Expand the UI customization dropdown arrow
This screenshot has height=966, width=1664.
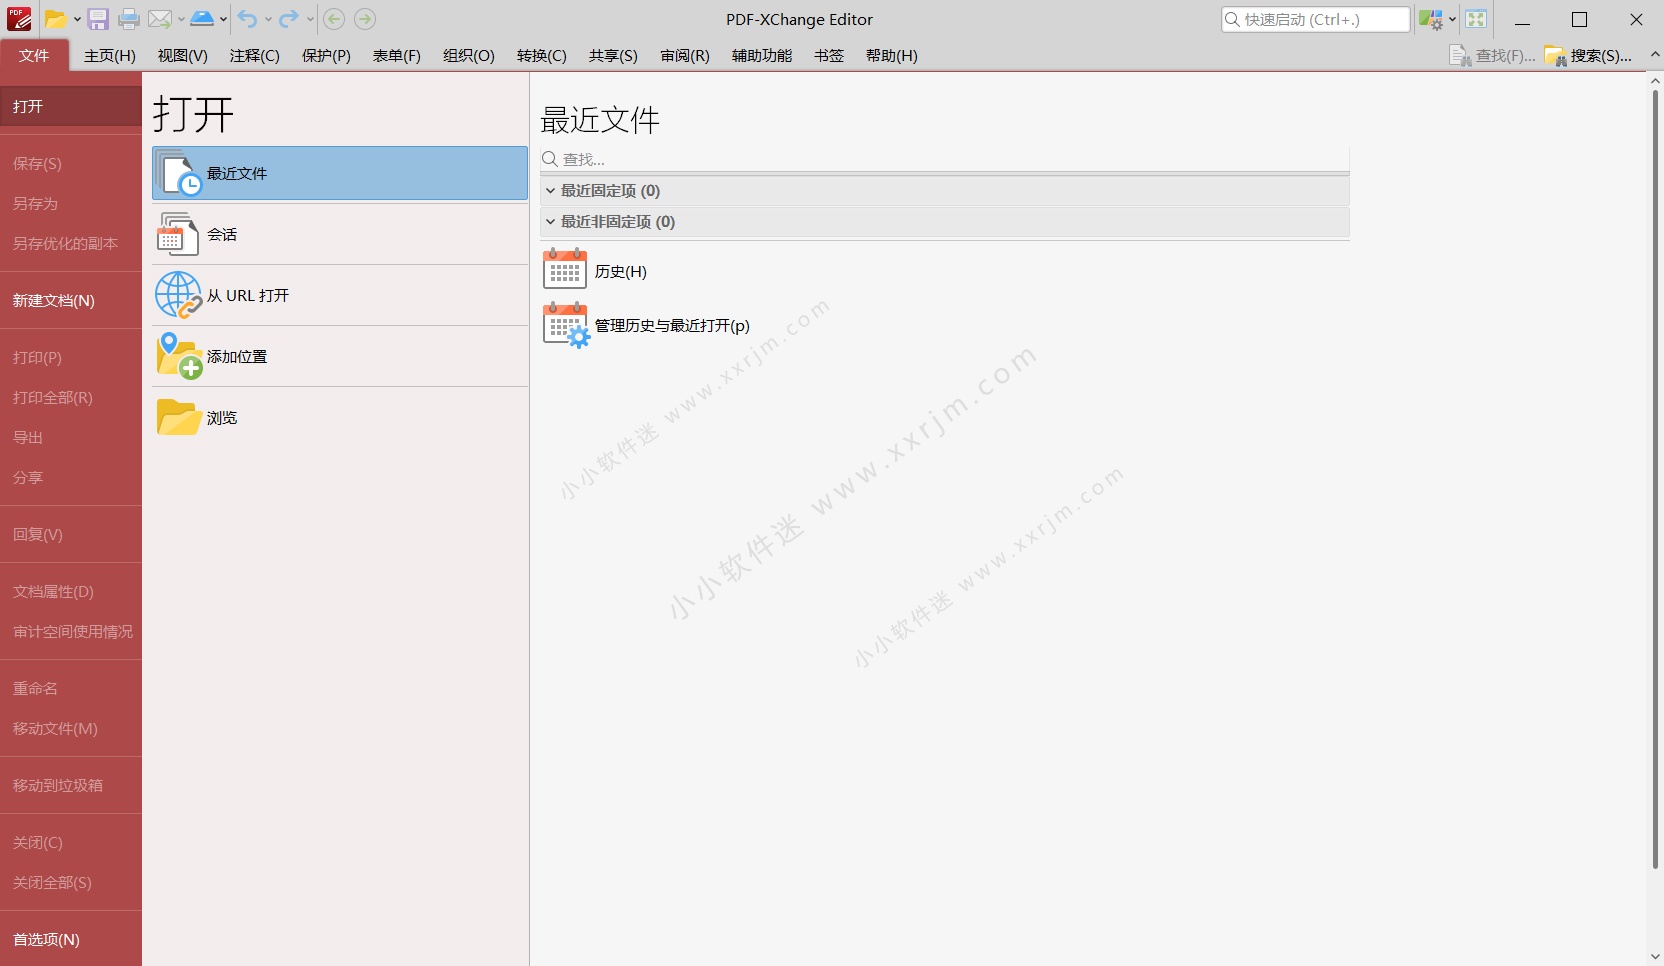[x=1452, y=19]
